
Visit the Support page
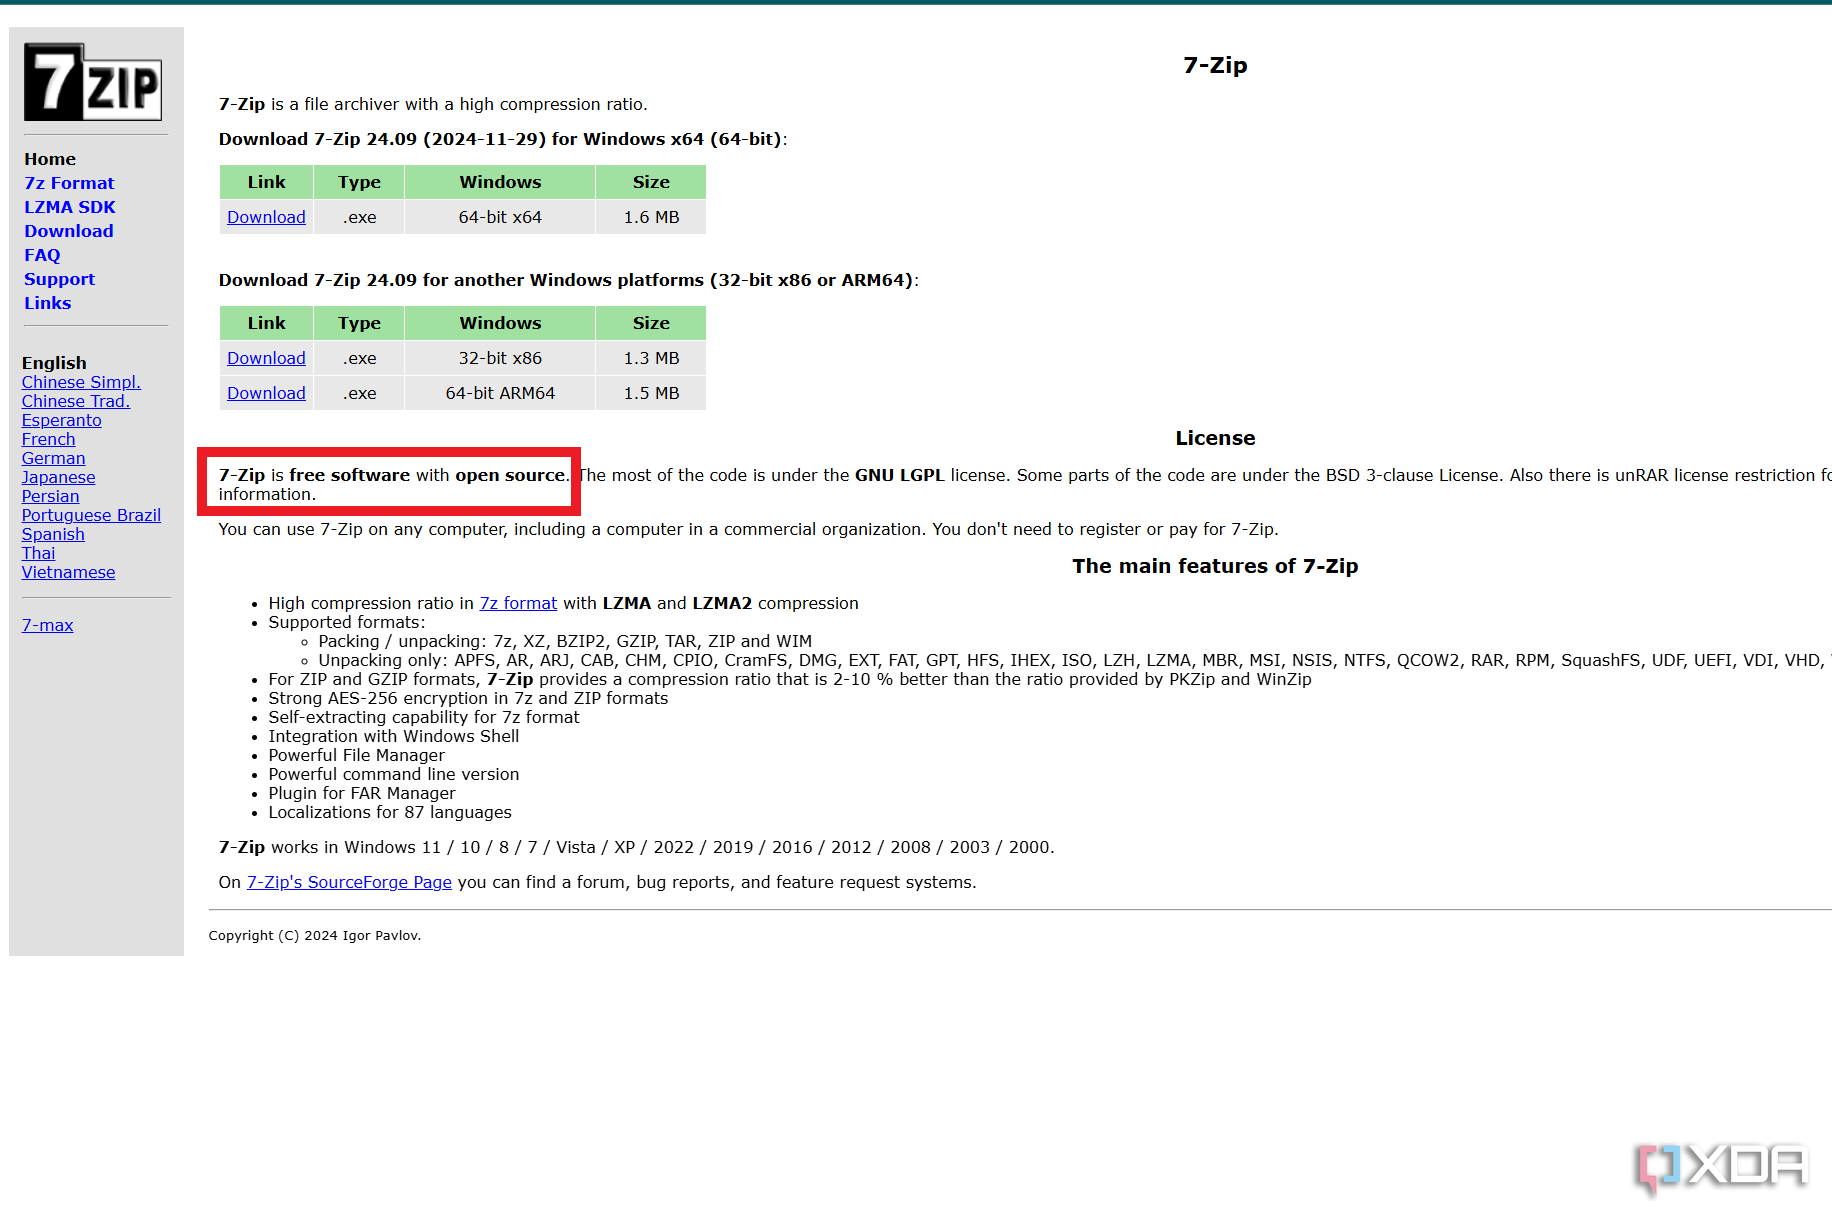(59, 279)
